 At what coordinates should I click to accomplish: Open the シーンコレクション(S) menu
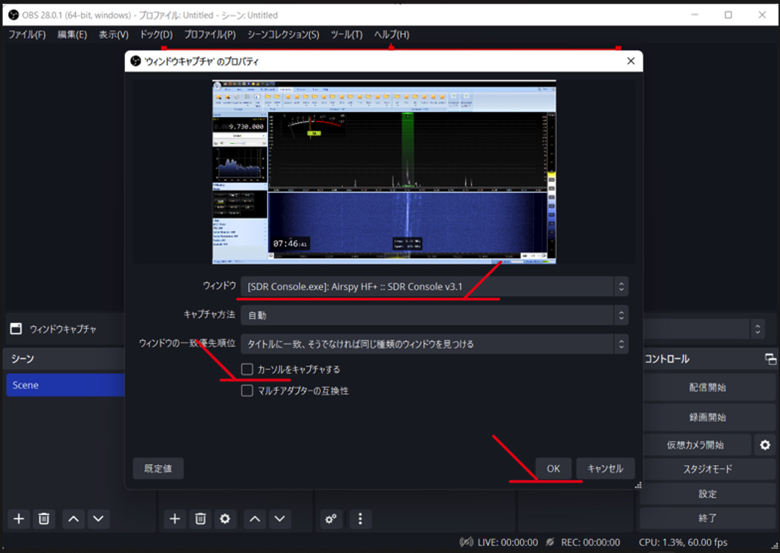point(284,34)
